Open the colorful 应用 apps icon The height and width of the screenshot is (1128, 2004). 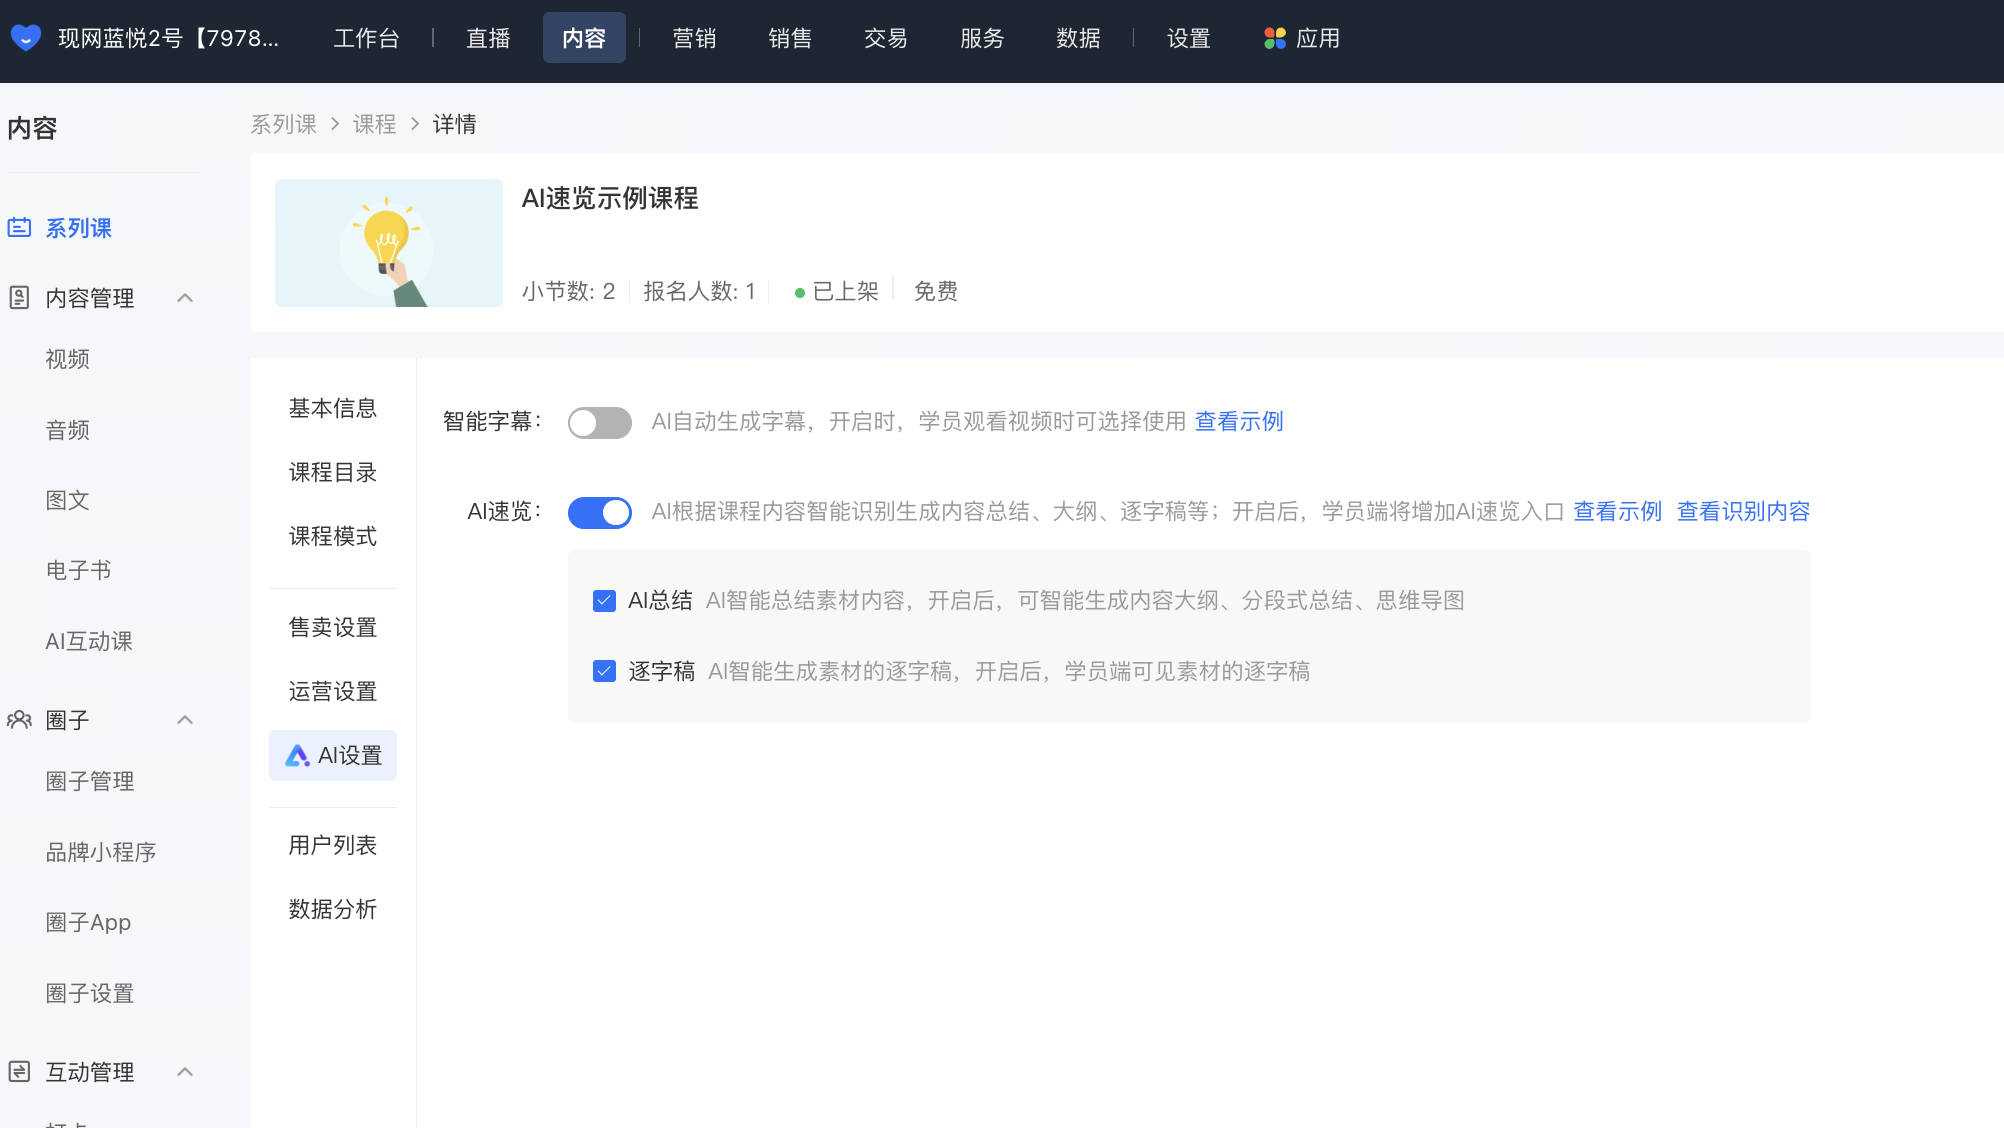point(1274,38)
